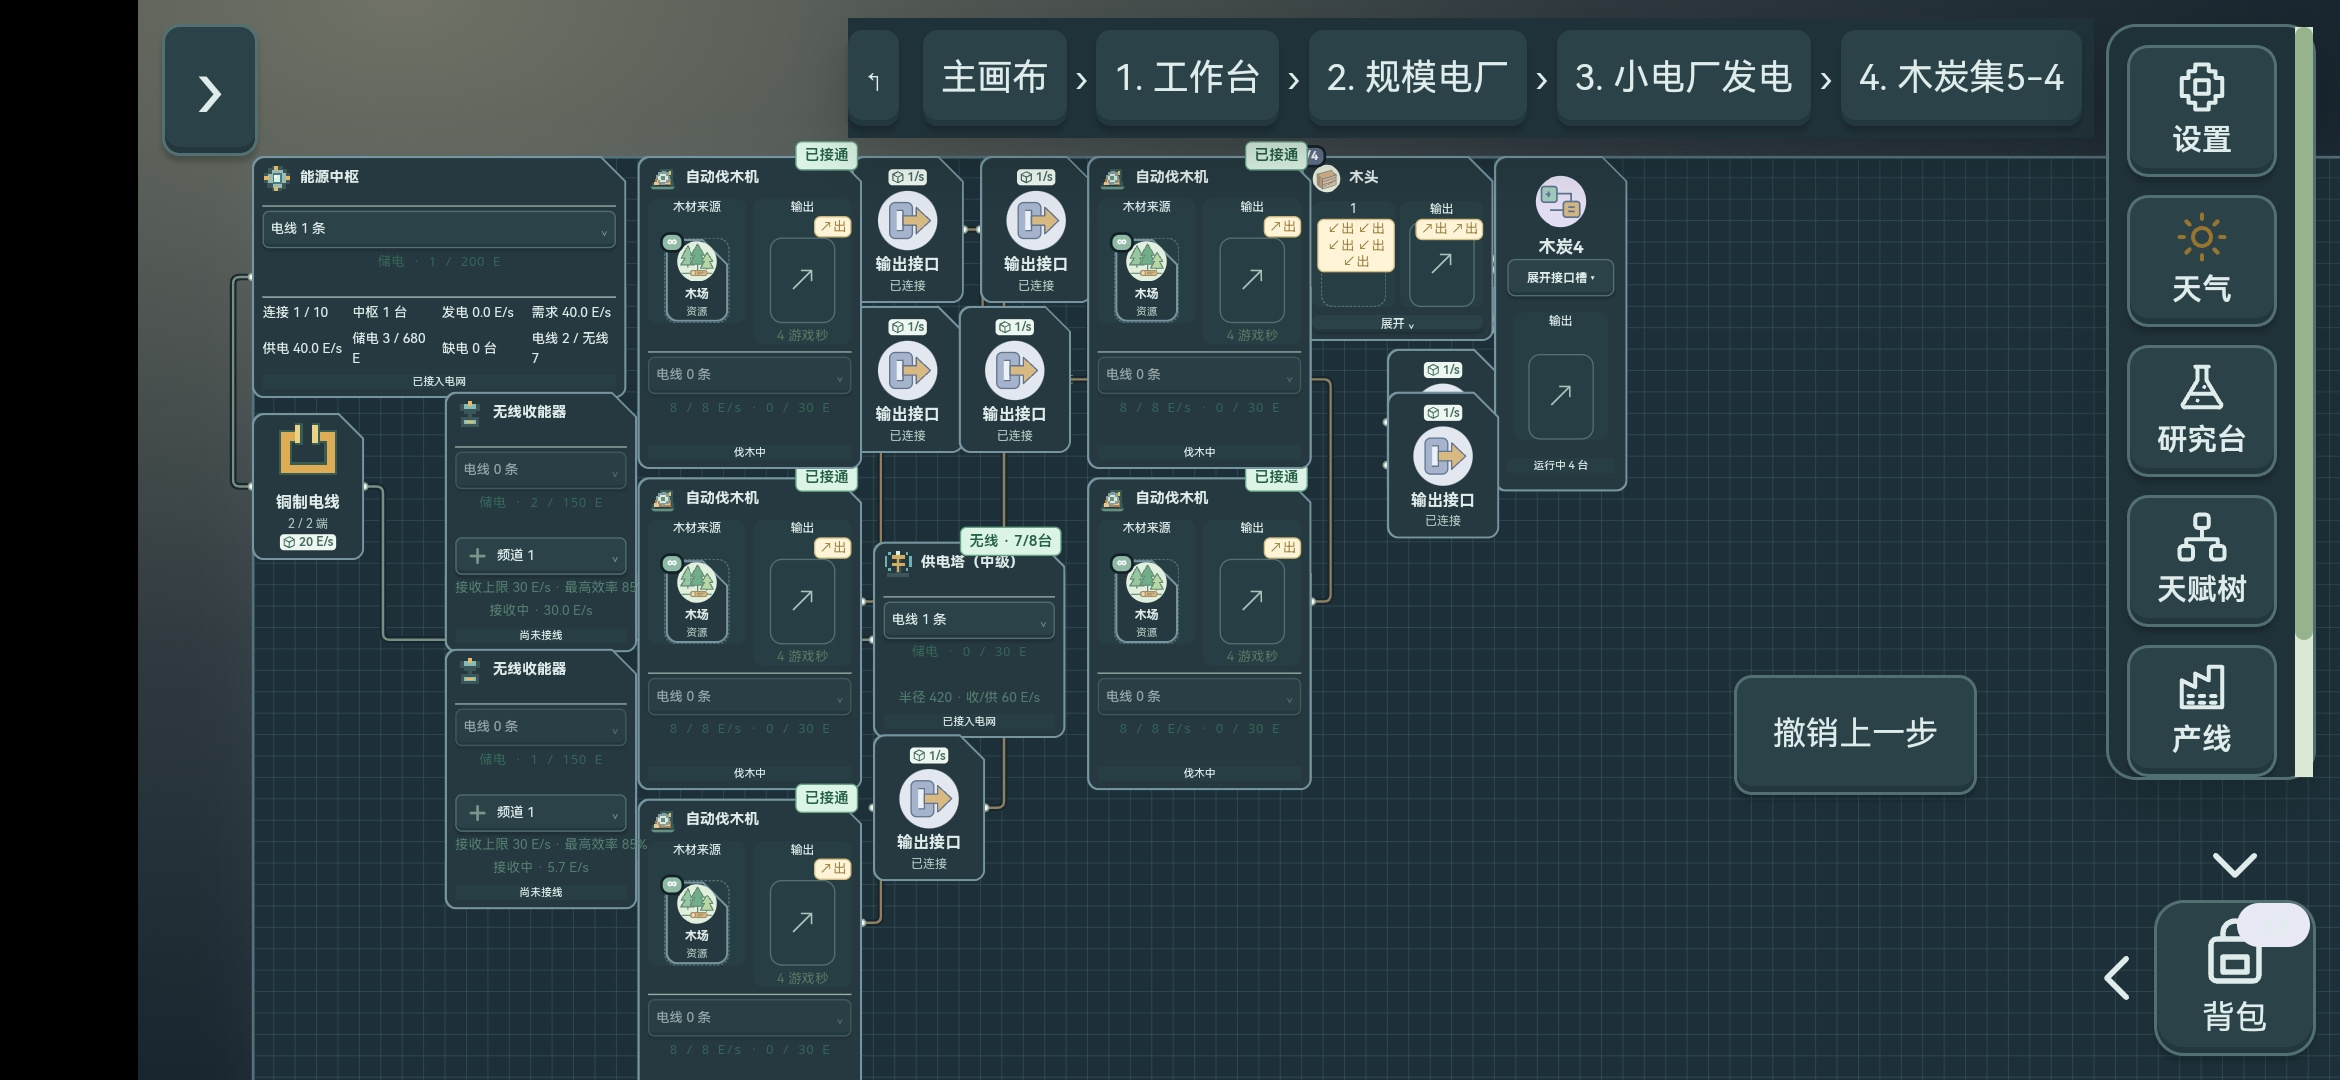Collapse right menu with down chevron

tap(2234, 864)
